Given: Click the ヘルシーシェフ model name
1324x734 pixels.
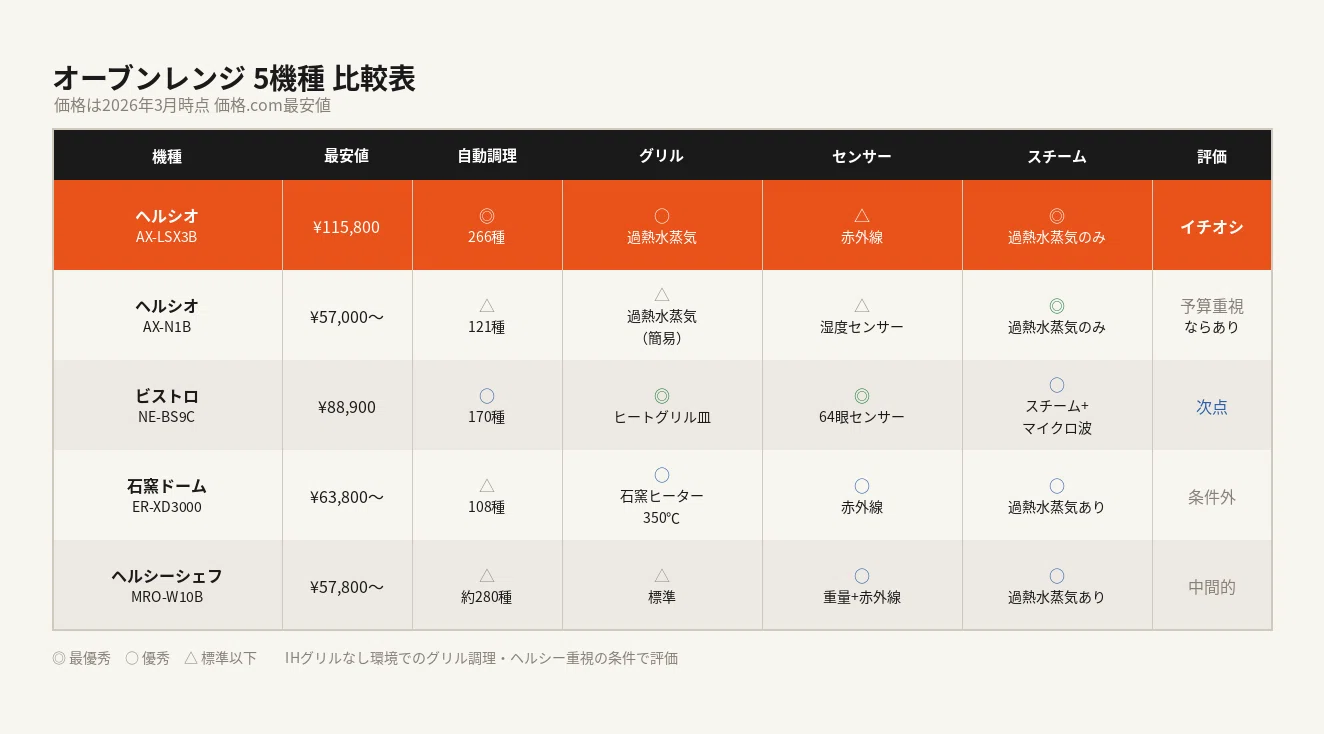Looking at the screenshot, I should pyautogui.click(x=167, y=576).
